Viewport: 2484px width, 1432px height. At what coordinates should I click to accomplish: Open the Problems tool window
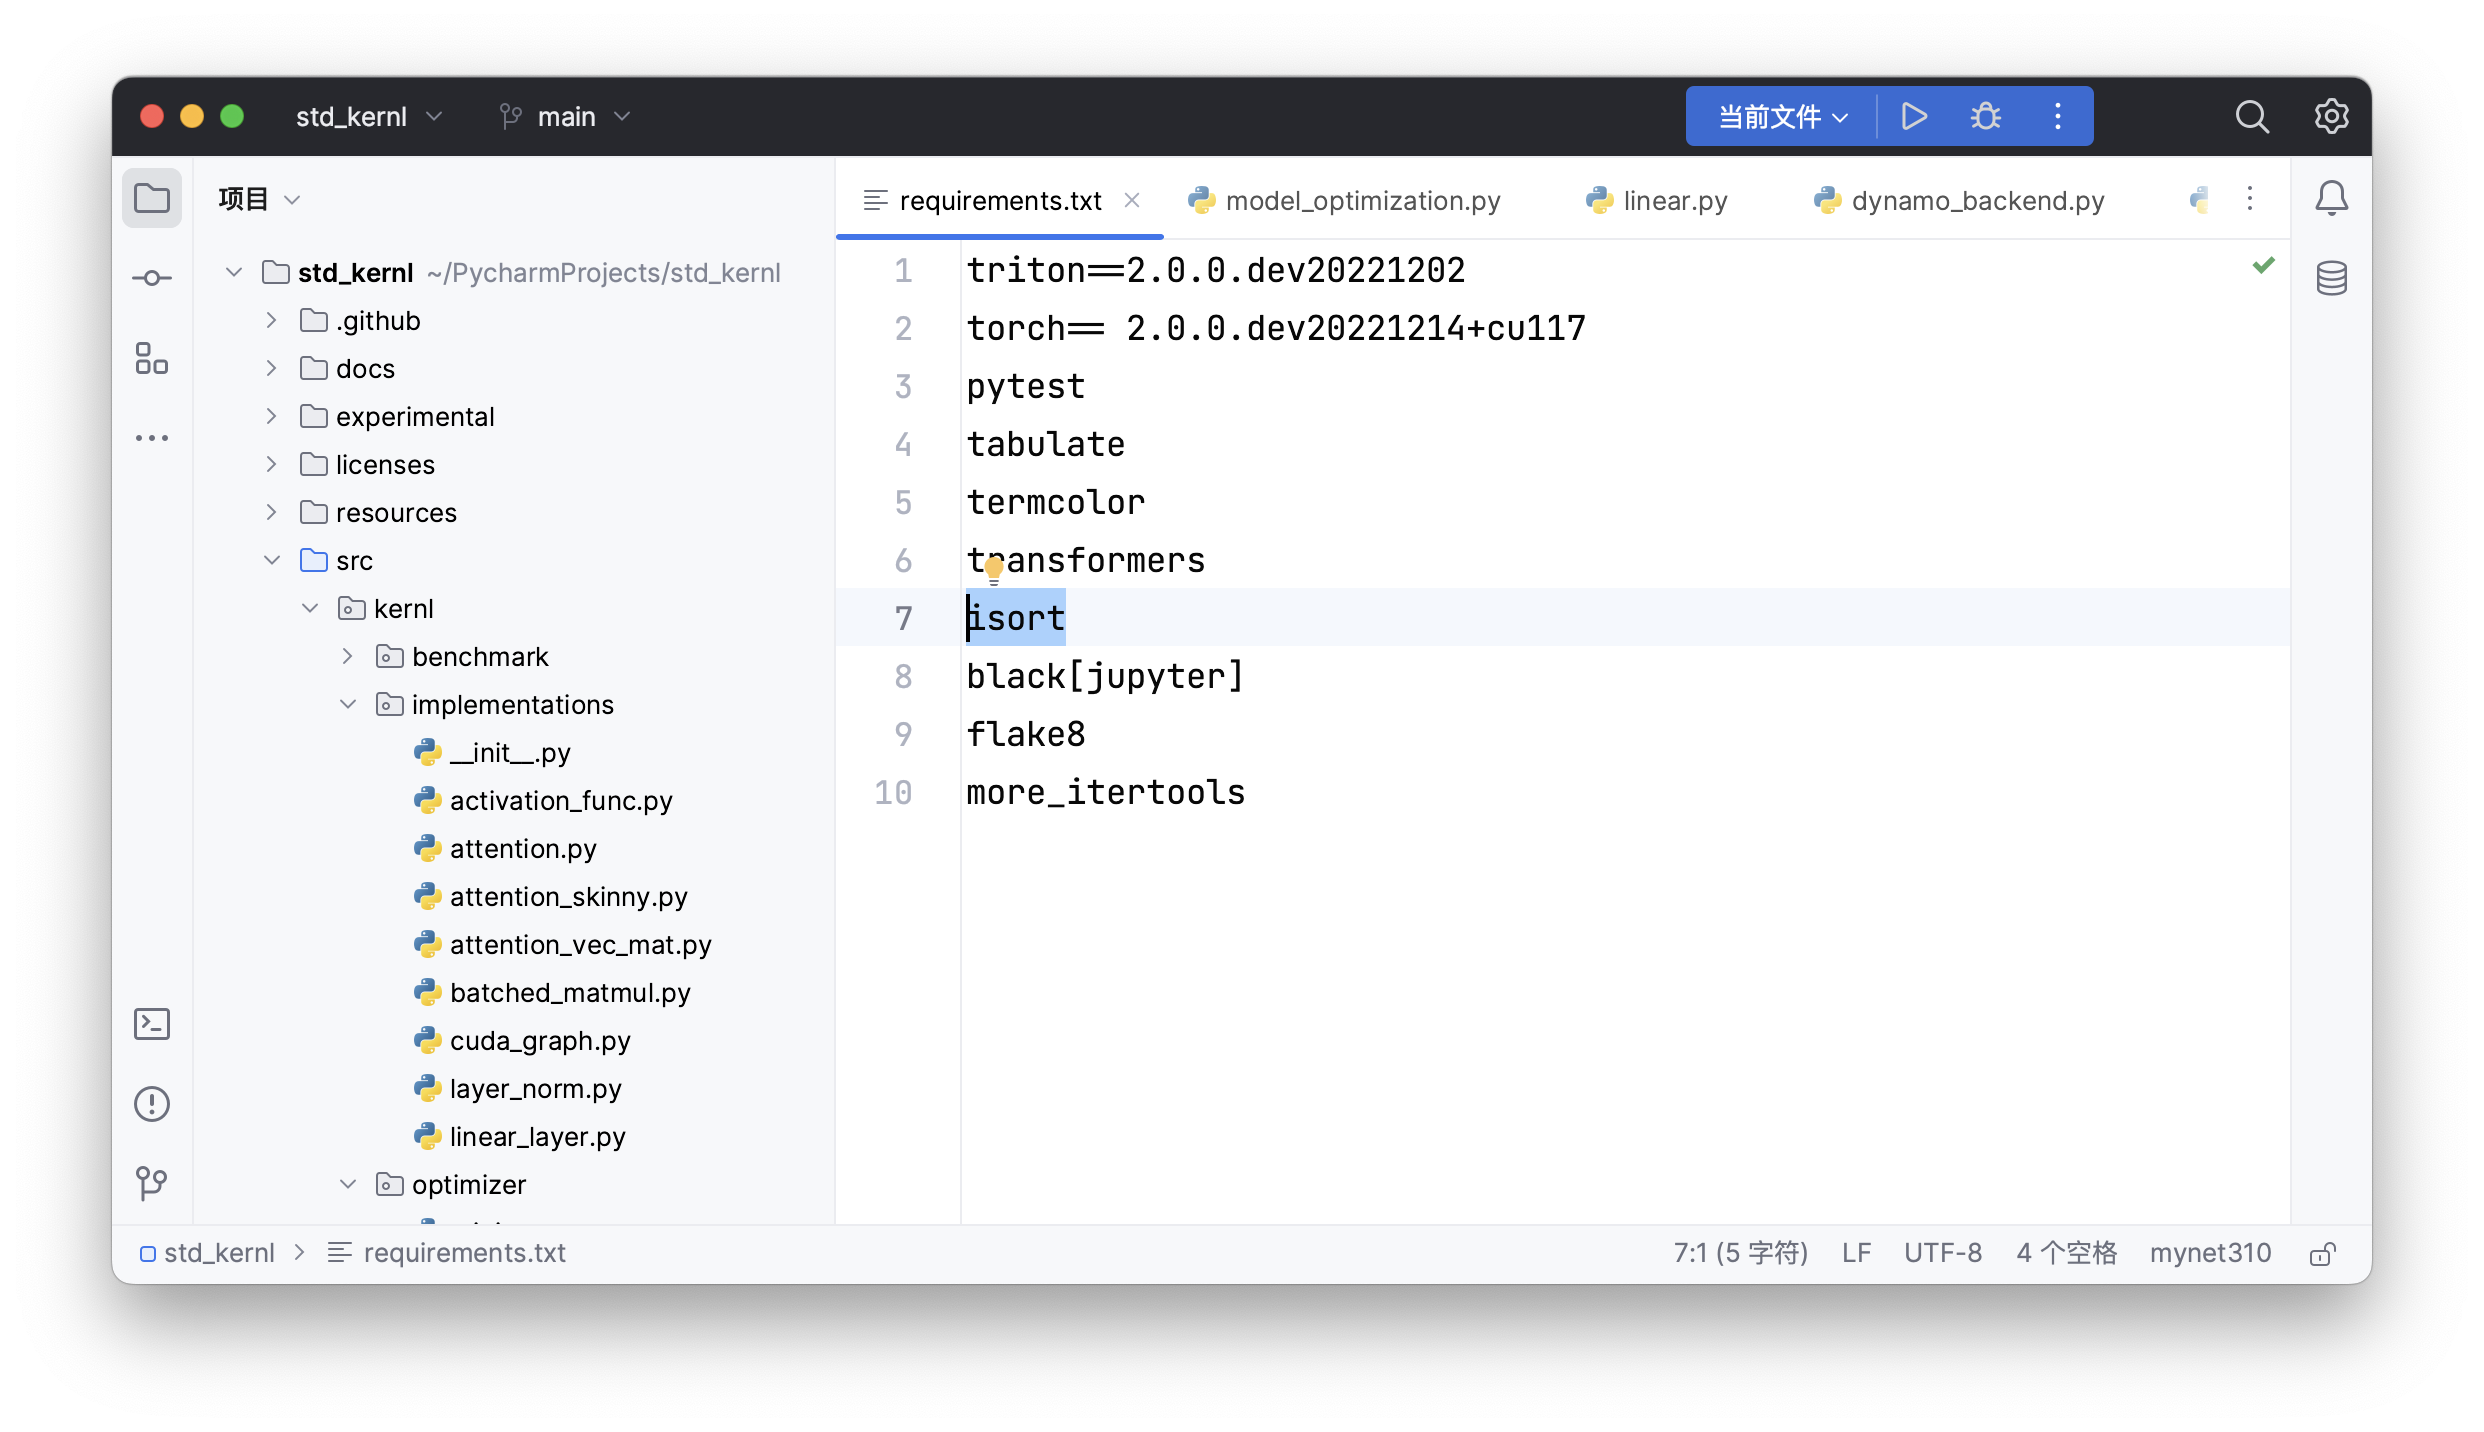pos(152,1104)
